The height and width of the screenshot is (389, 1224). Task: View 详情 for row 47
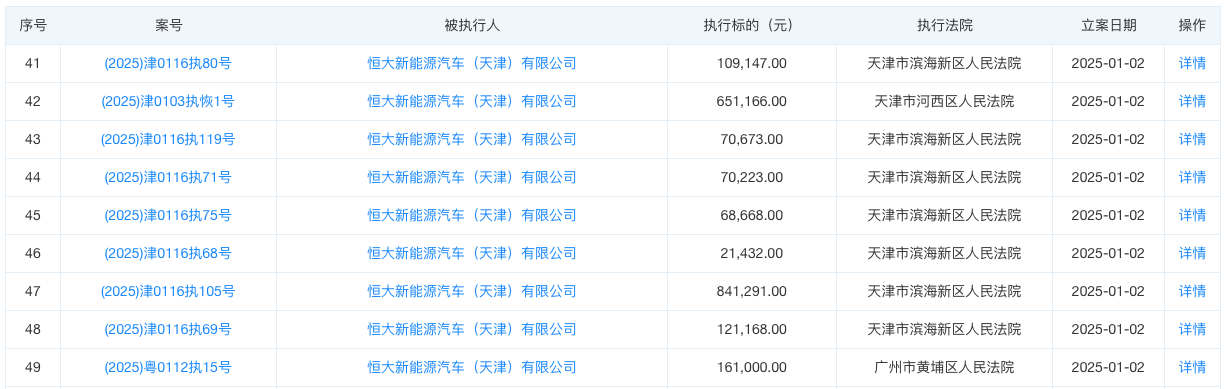1192,291
